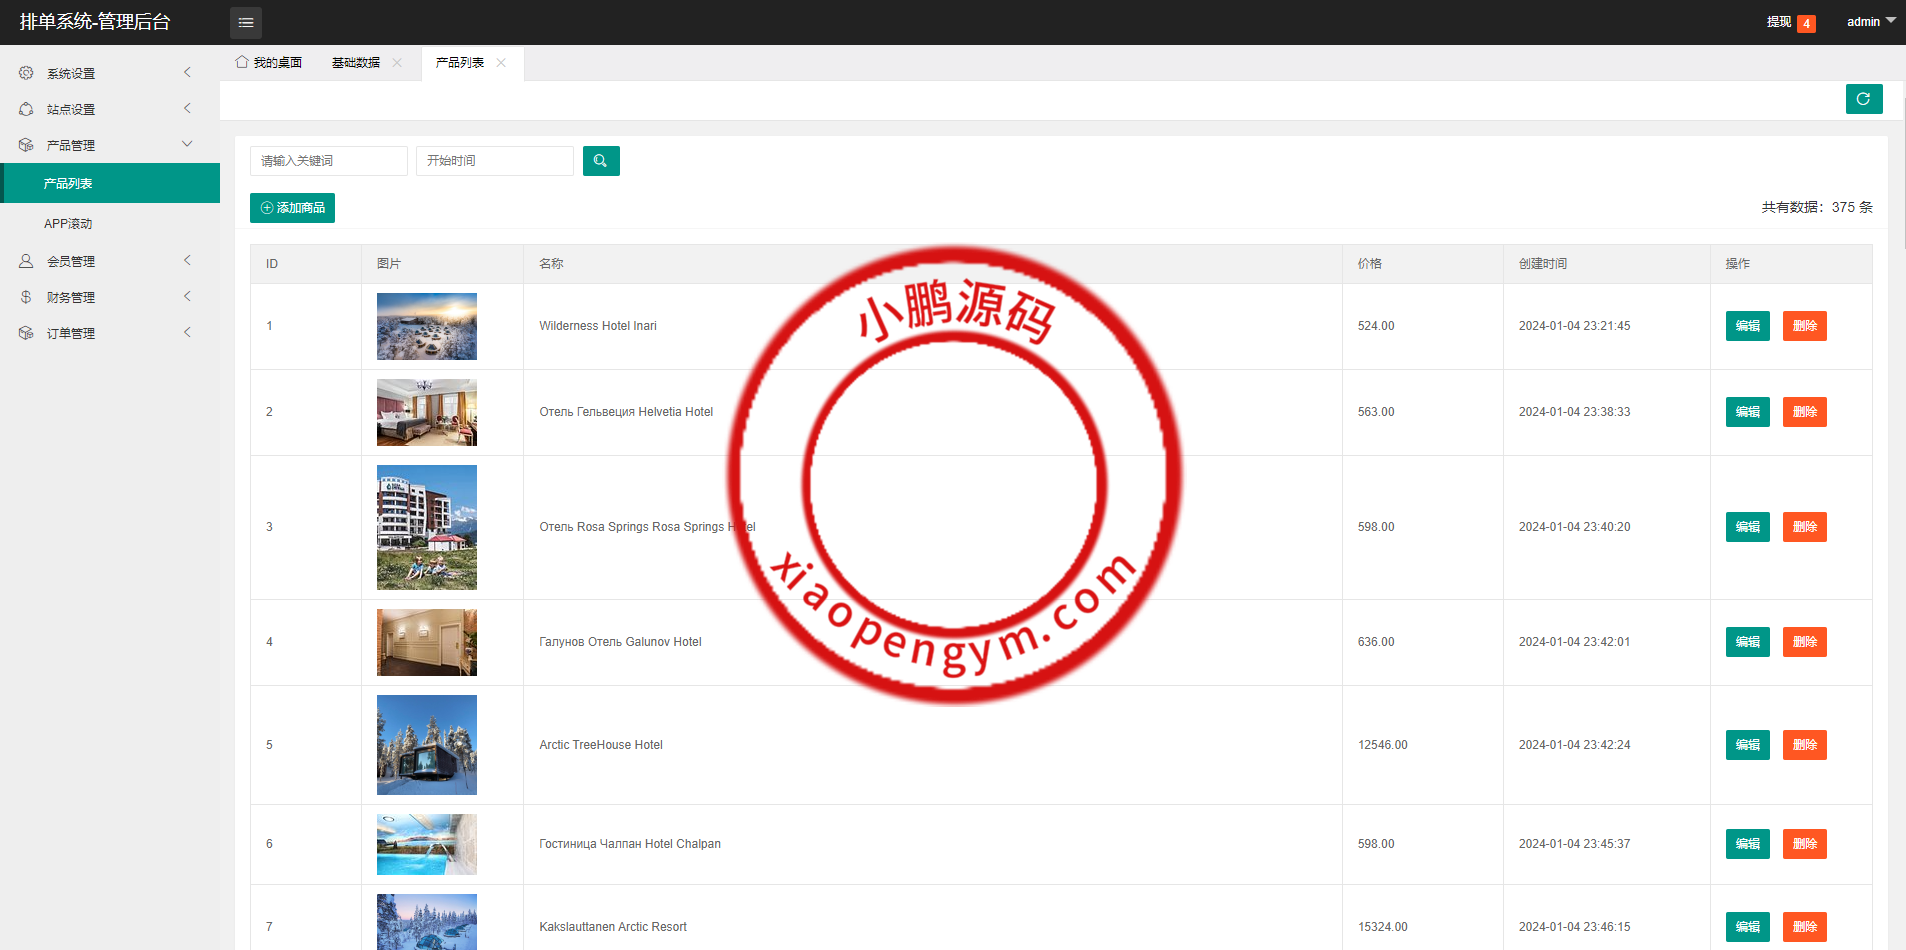Image resolution: width=1906 pixels, height=950 pixels.
Task: Open the admin user dropdown
Action: (x=1869, y=21)
